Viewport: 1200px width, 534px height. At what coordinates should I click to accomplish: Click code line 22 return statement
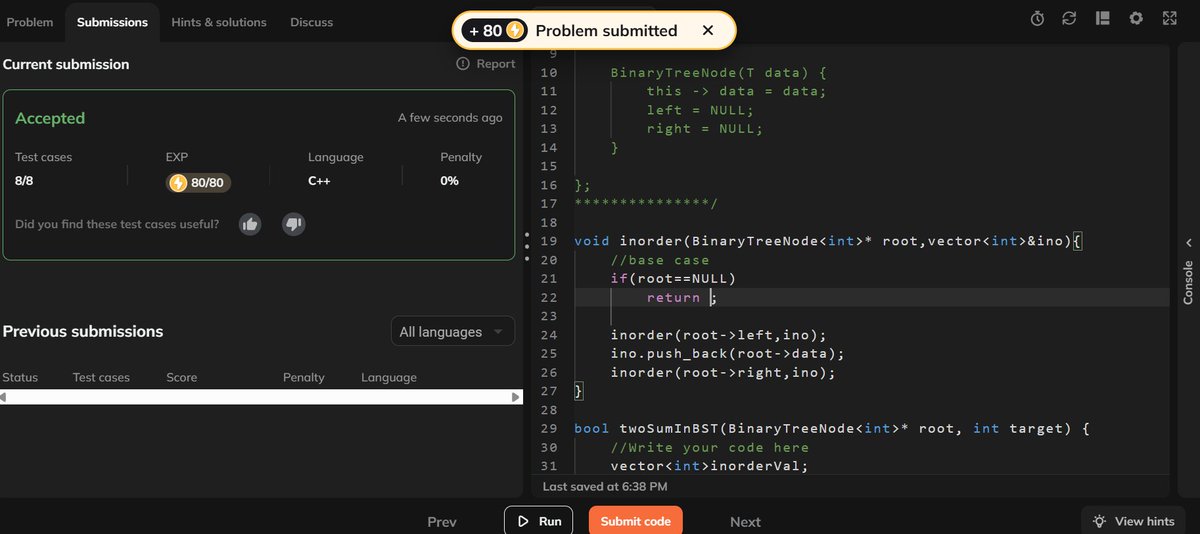click(682, 297)
